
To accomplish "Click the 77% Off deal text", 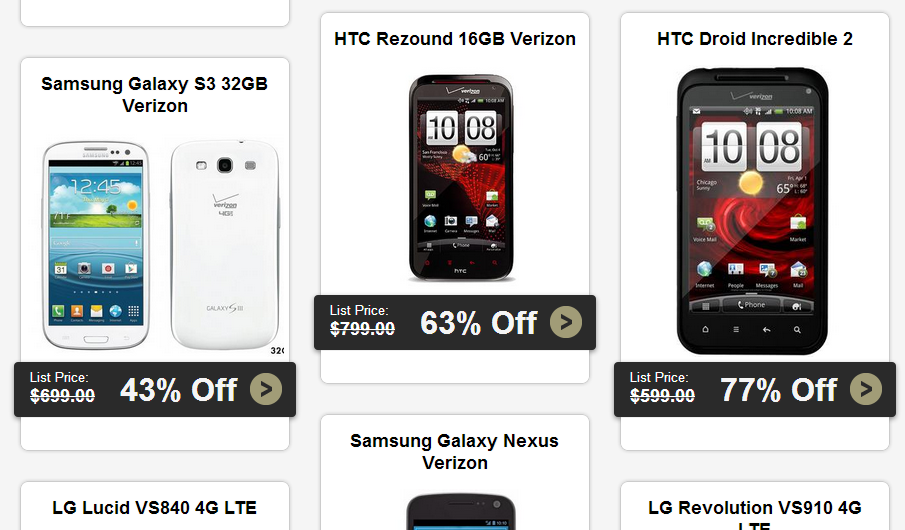I will [x=779, y=390].
